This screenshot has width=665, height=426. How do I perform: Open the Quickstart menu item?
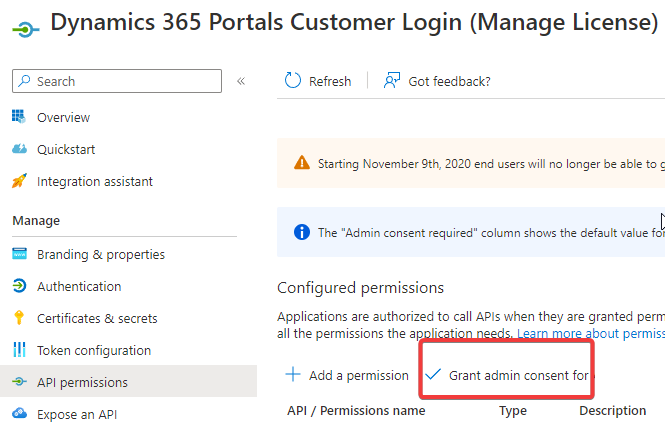click(x=66, y=149)
